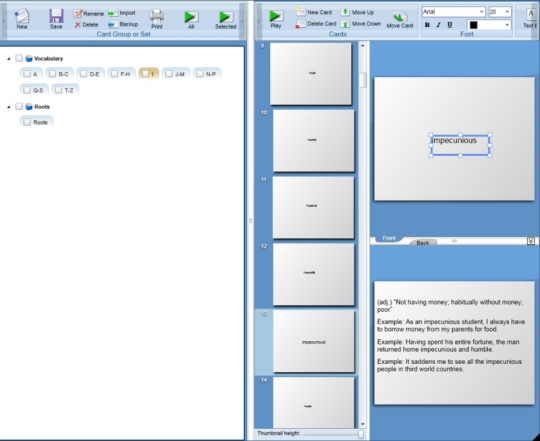Click the Vocabulary group cube icon
The image size is (540, 441).
29,59
